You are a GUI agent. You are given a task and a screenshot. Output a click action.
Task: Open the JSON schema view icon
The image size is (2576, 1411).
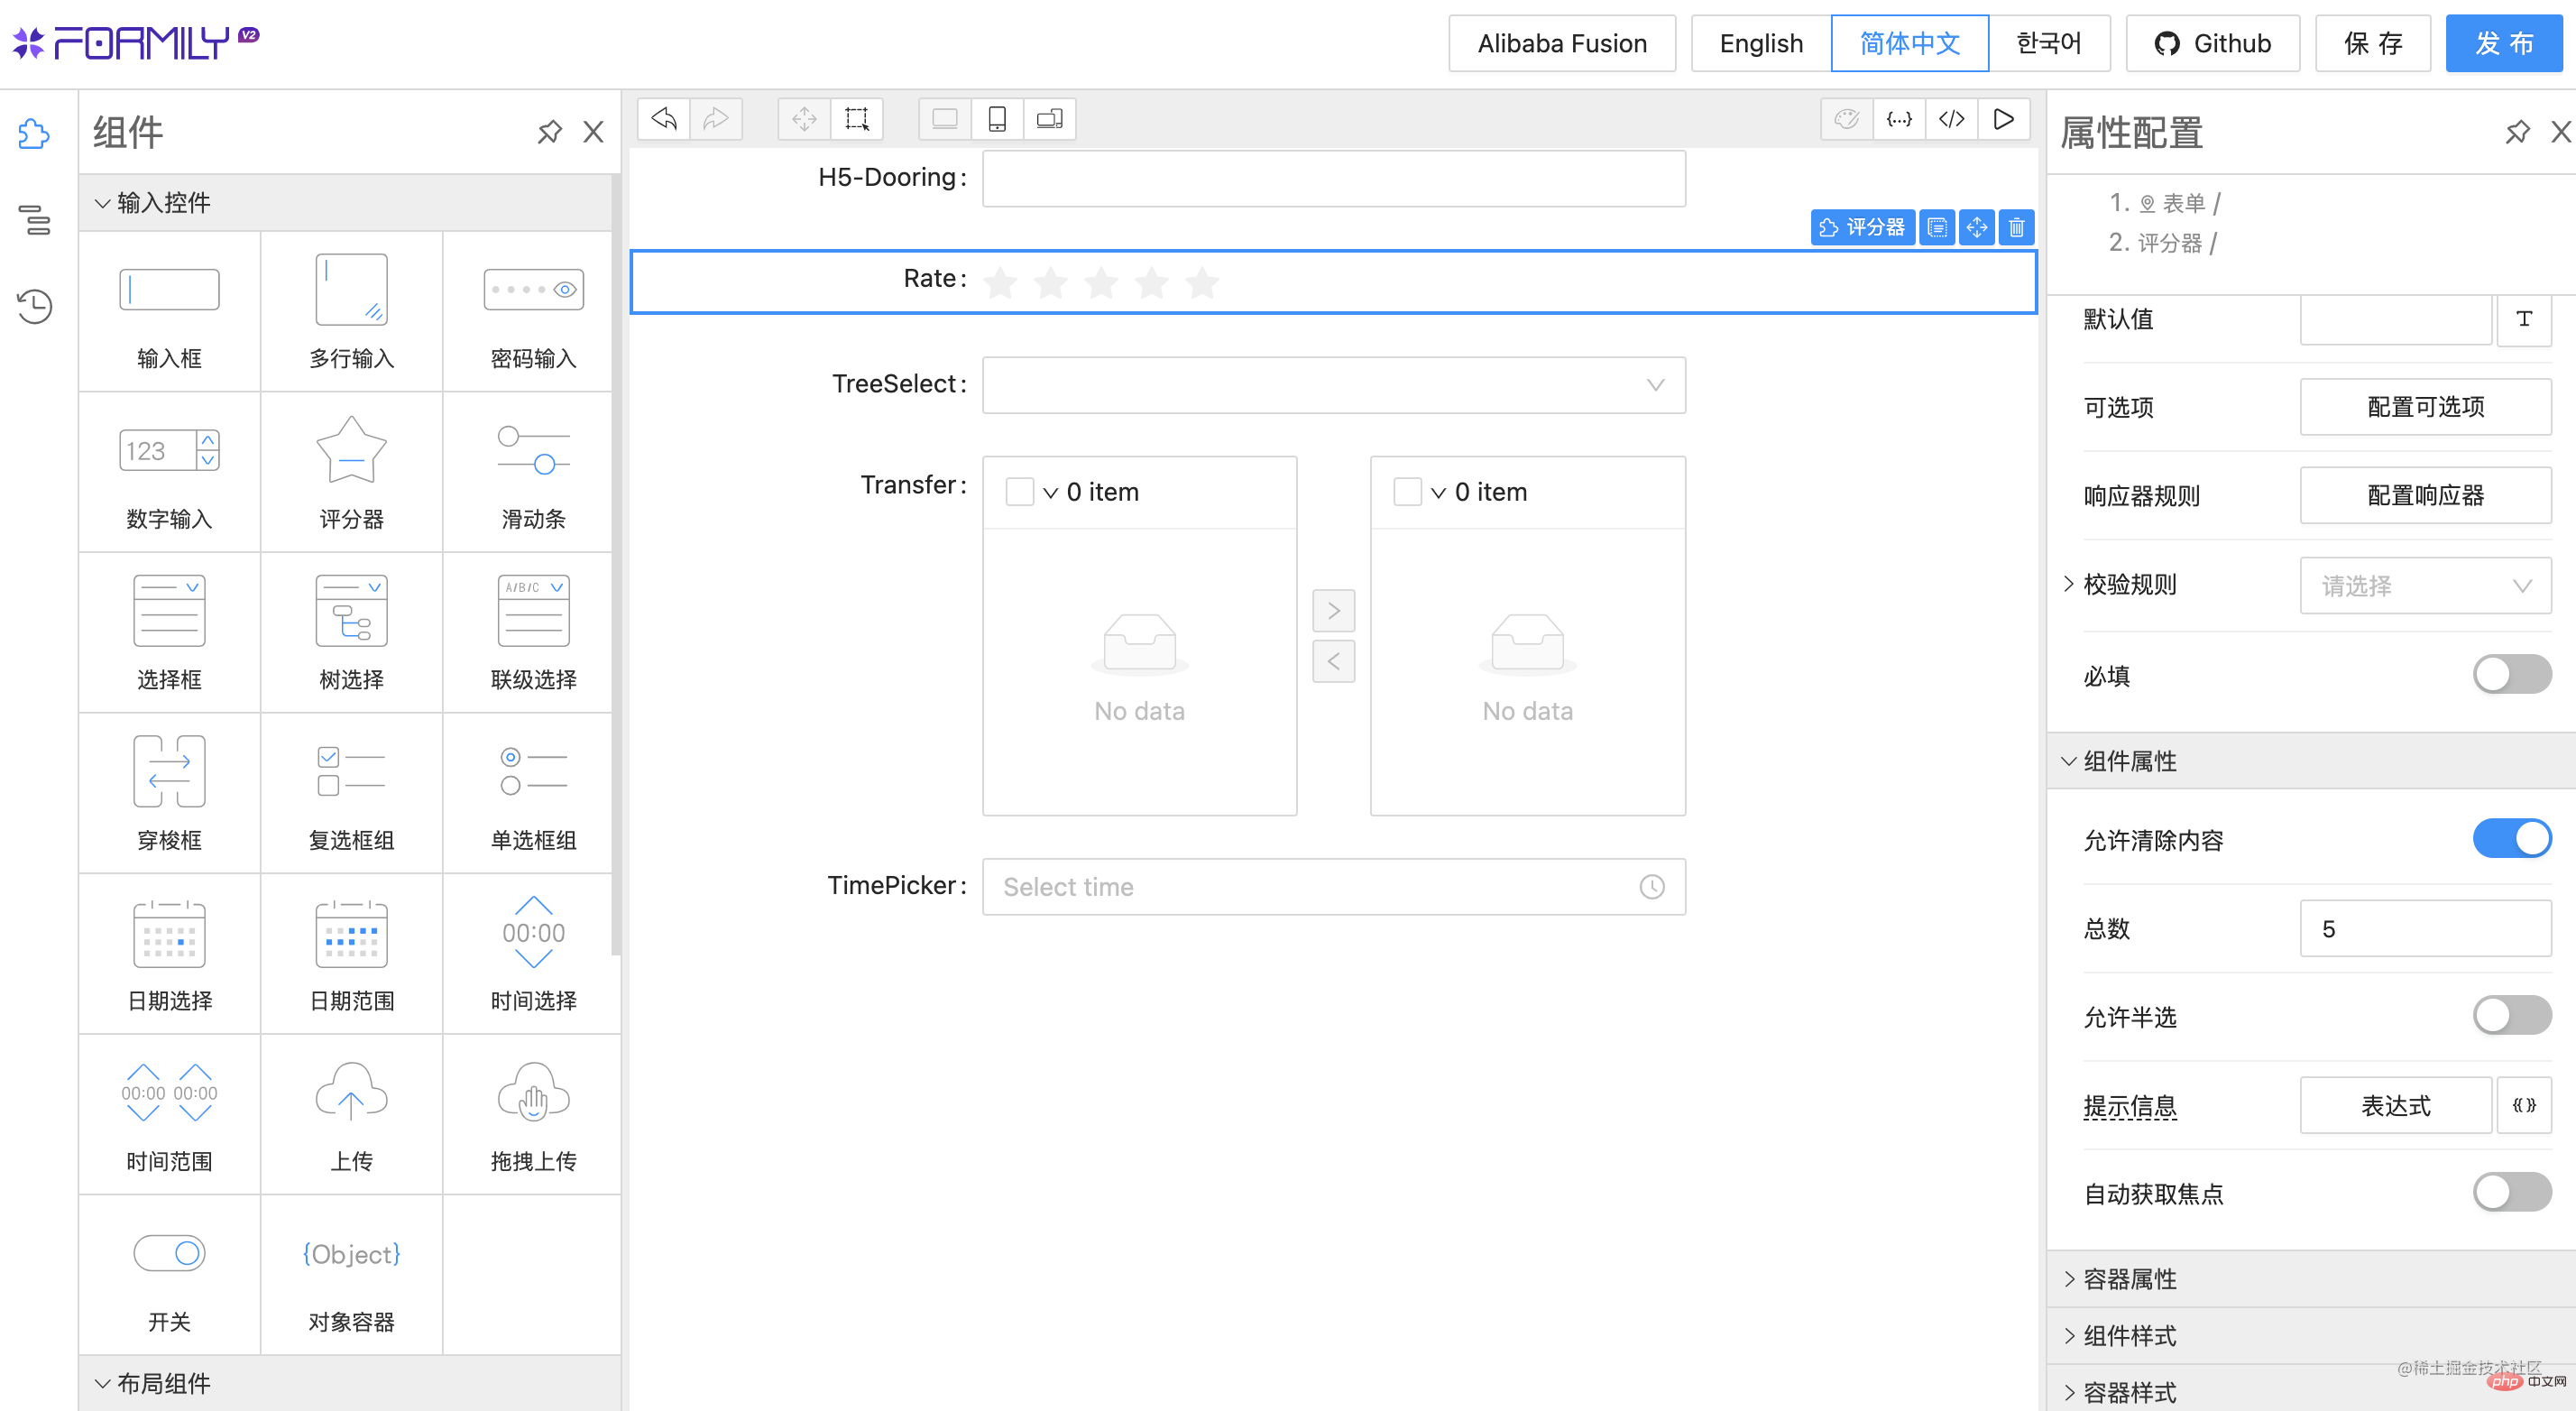pos(1899,119)
